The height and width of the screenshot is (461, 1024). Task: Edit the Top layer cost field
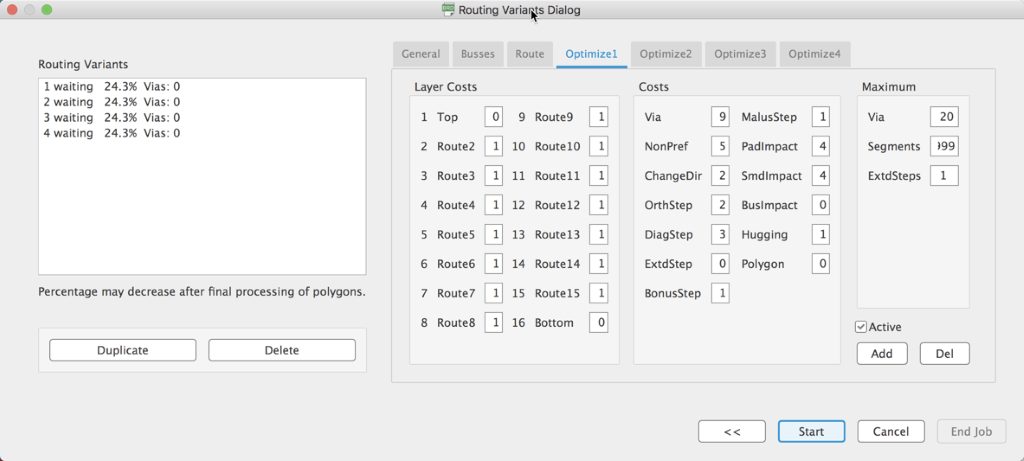pyautogui.click(x=494, y=117)
